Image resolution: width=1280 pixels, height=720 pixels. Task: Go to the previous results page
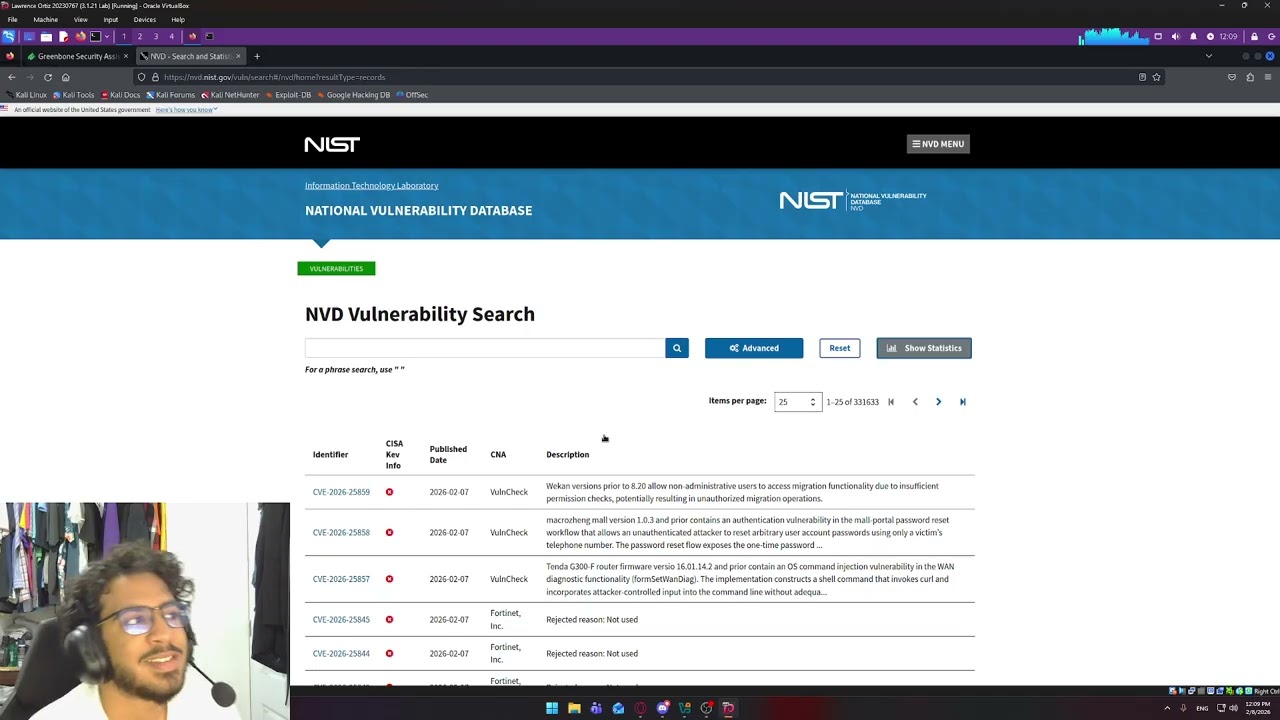(915, 402)
